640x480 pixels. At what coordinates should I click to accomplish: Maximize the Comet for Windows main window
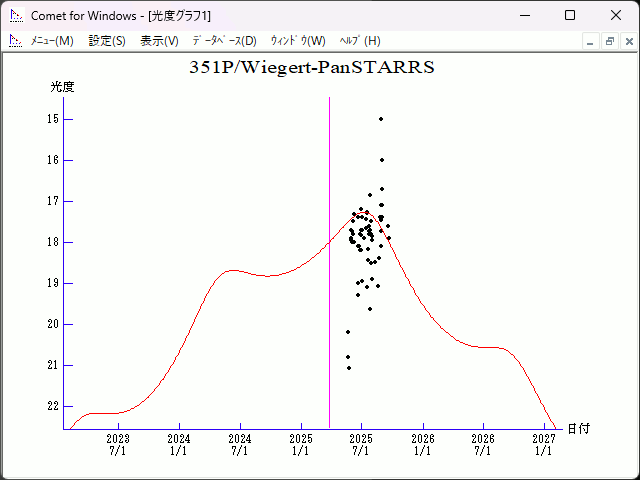(569, 15)
